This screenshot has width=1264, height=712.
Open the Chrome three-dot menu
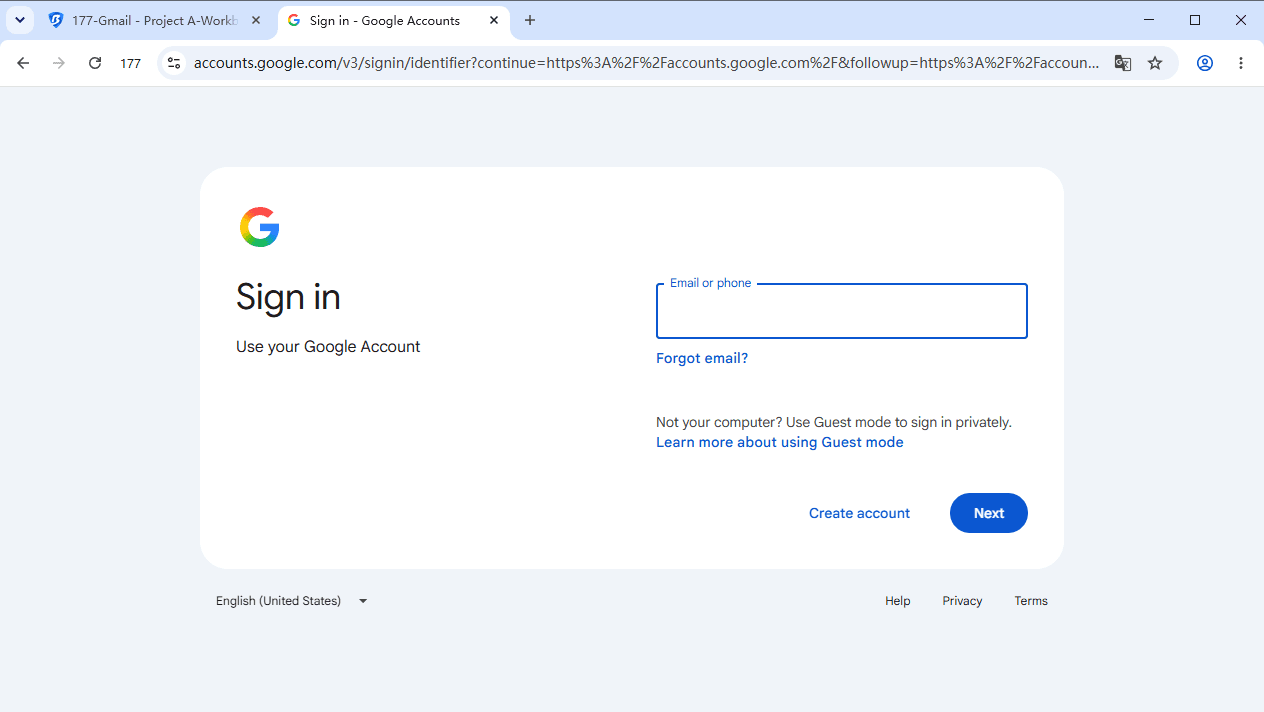(1241, 63)
